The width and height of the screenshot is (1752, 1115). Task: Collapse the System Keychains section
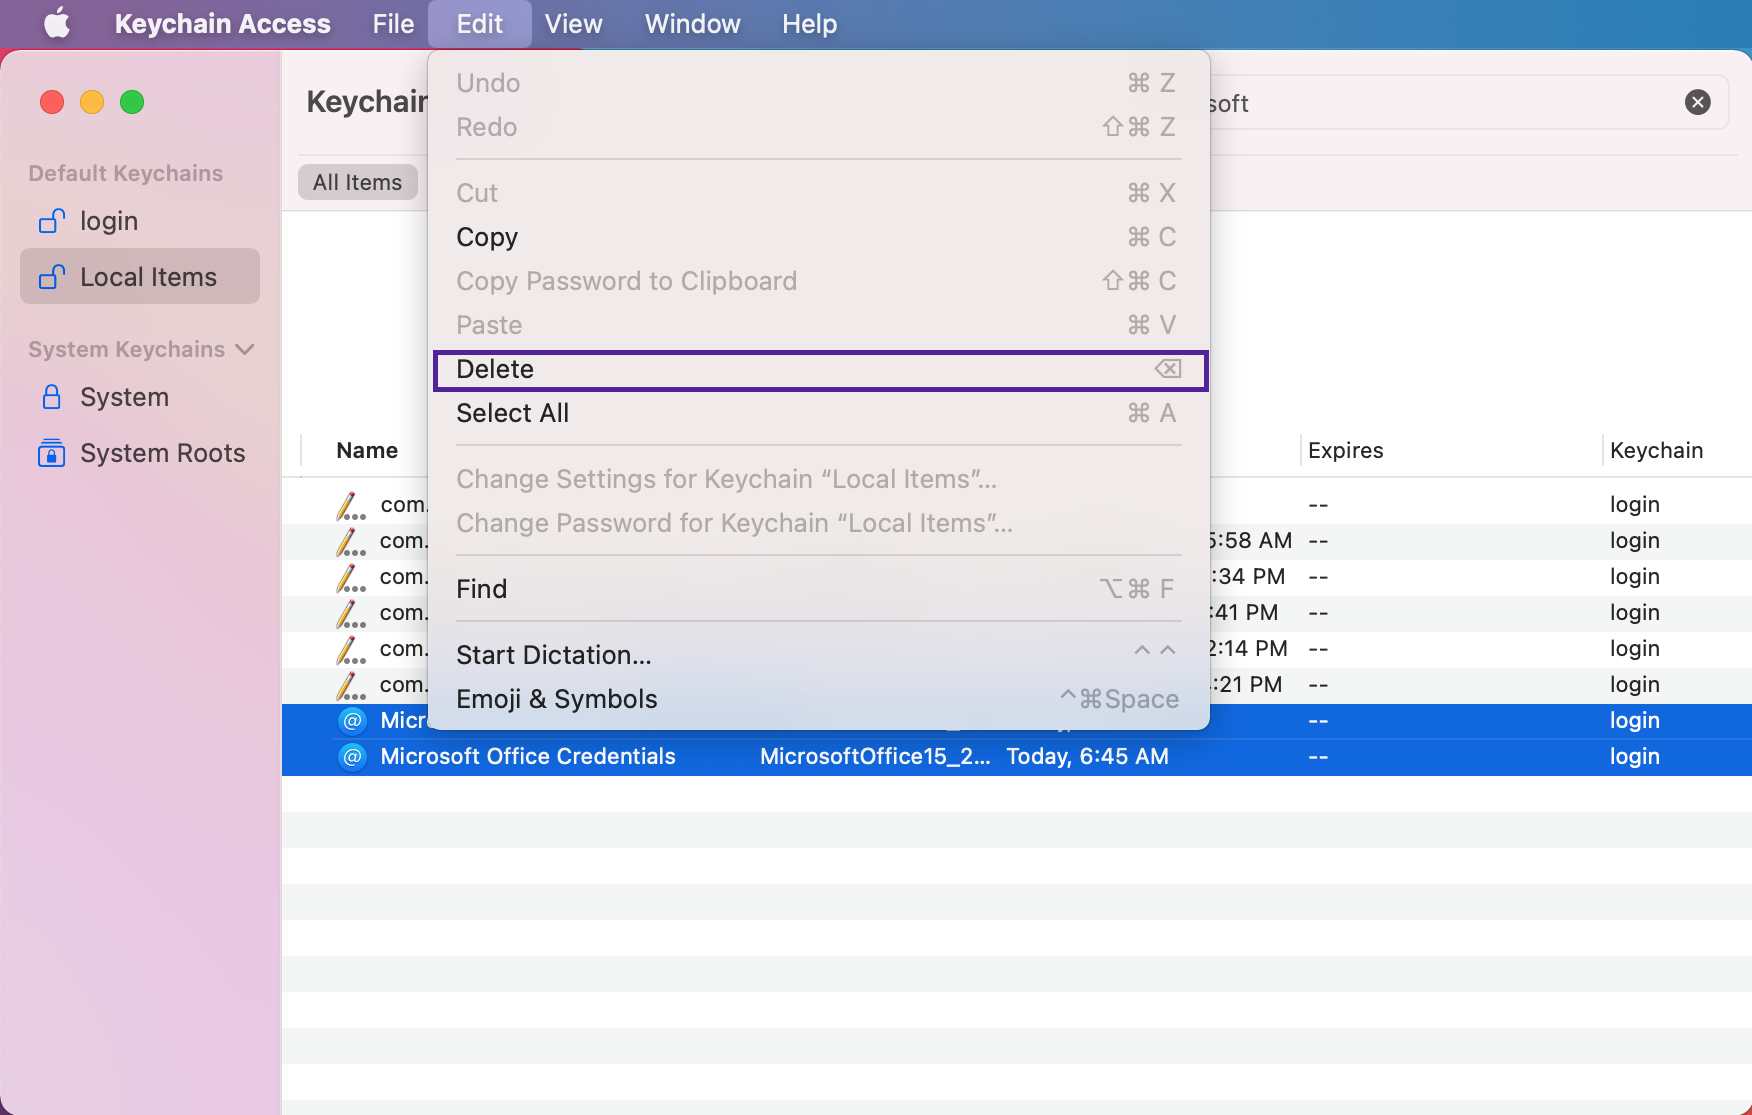click(x=245, y=349)
